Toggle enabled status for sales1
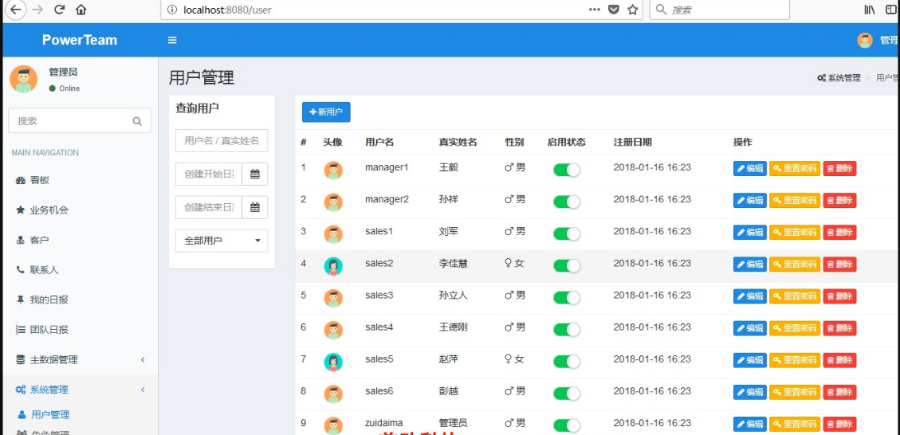900x435 pixels. click(567, 234)
